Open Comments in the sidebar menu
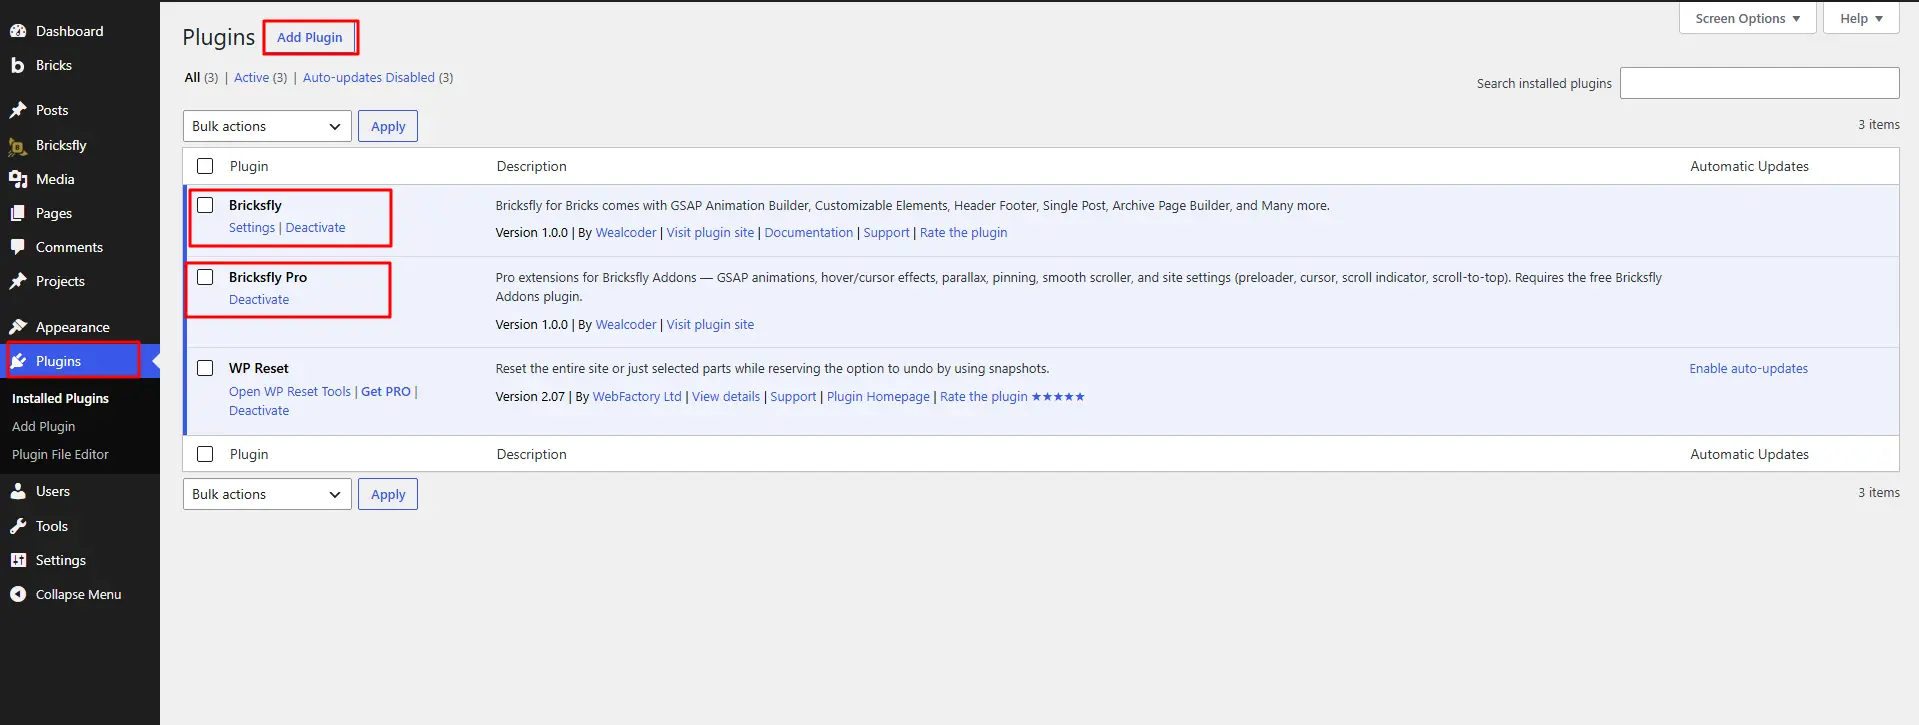 pos(69,247)
